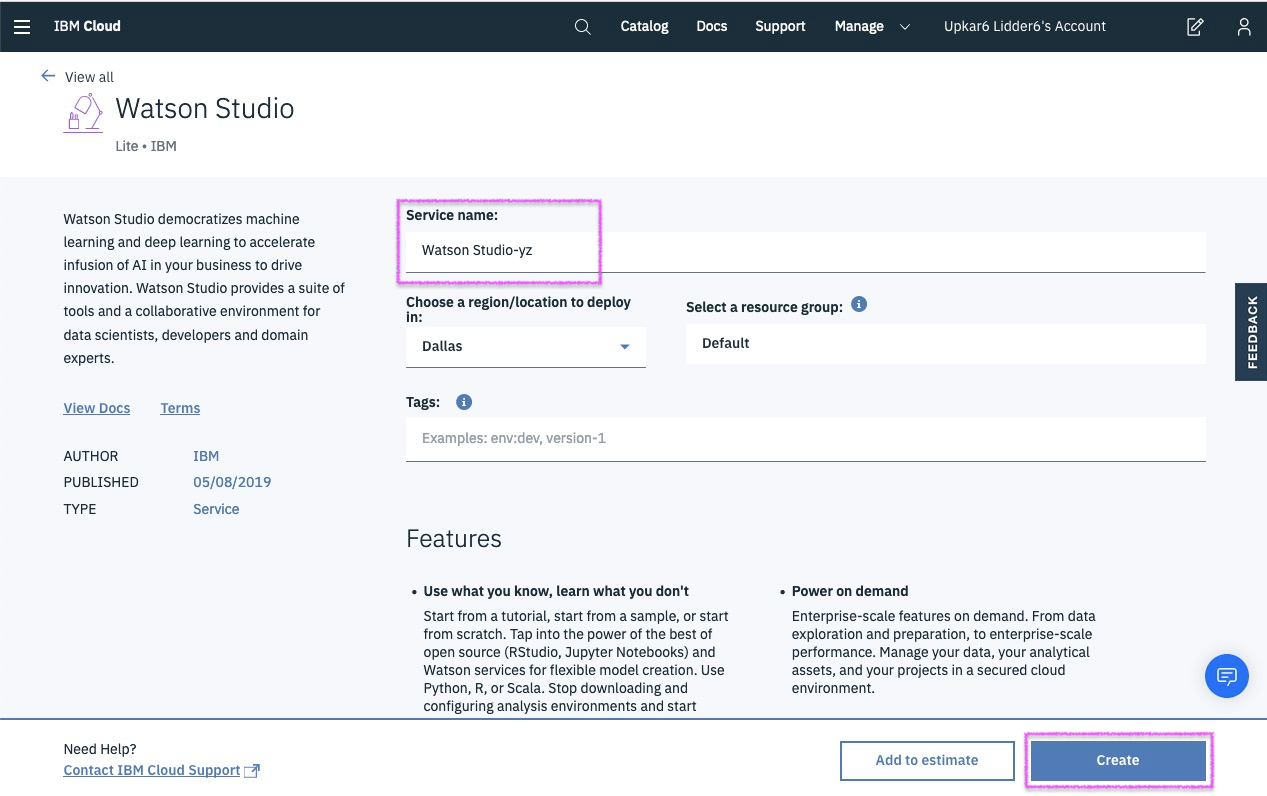Click the Create button
Viewport: 1267px width, 796px height.
point(1118,760)
